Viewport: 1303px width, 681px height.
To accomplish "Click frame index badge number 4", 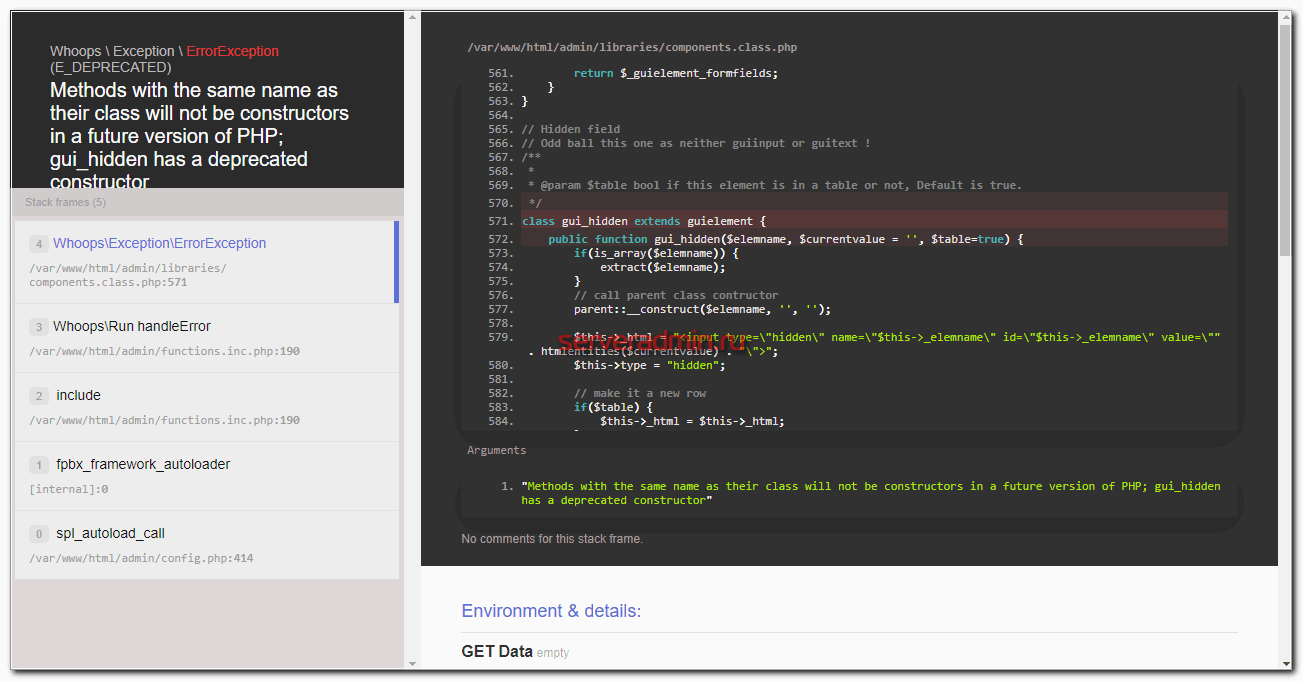I will tap(39, 244).
